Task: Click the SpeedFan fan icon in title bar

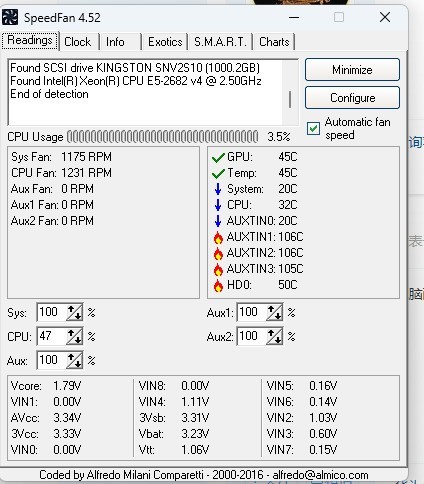Action: (x=10, y=17)
